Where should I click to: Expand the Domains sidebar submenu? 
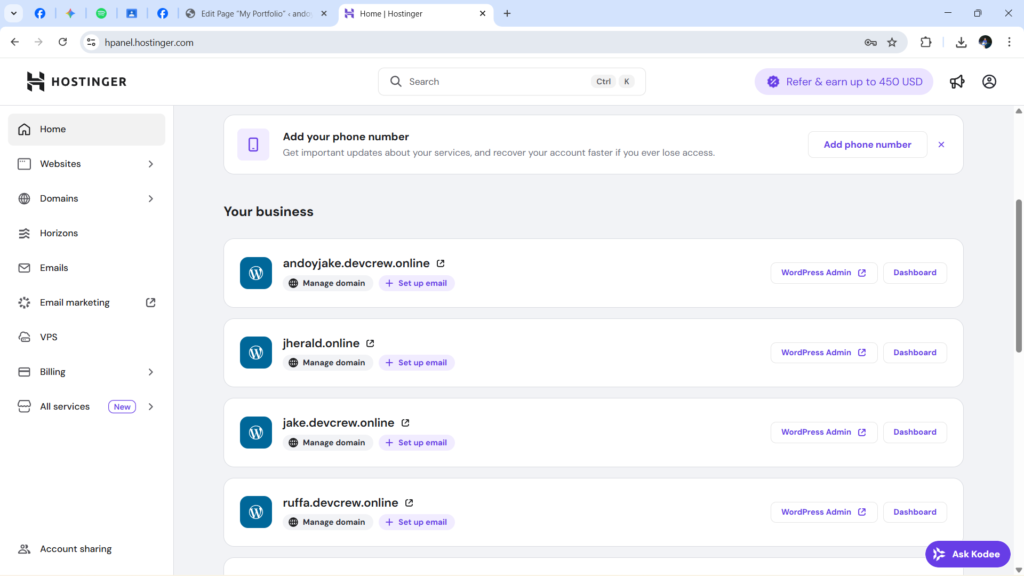click(151, 199)
